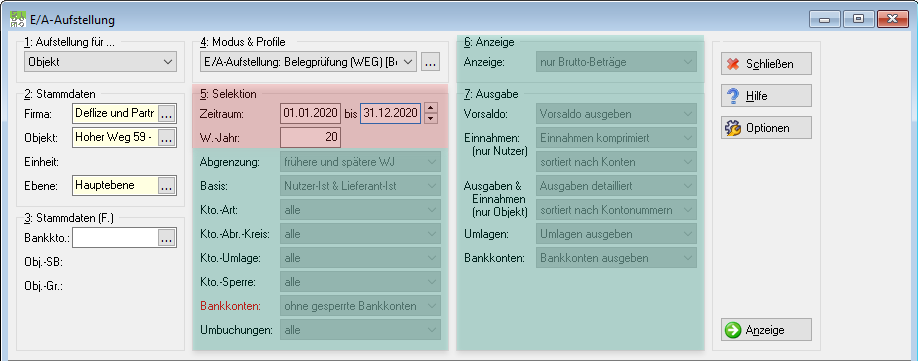The width and height of the screenshot is (918, 361).
Task: Click the W.-Jahr field showing 20
Action: coord(310,137)
